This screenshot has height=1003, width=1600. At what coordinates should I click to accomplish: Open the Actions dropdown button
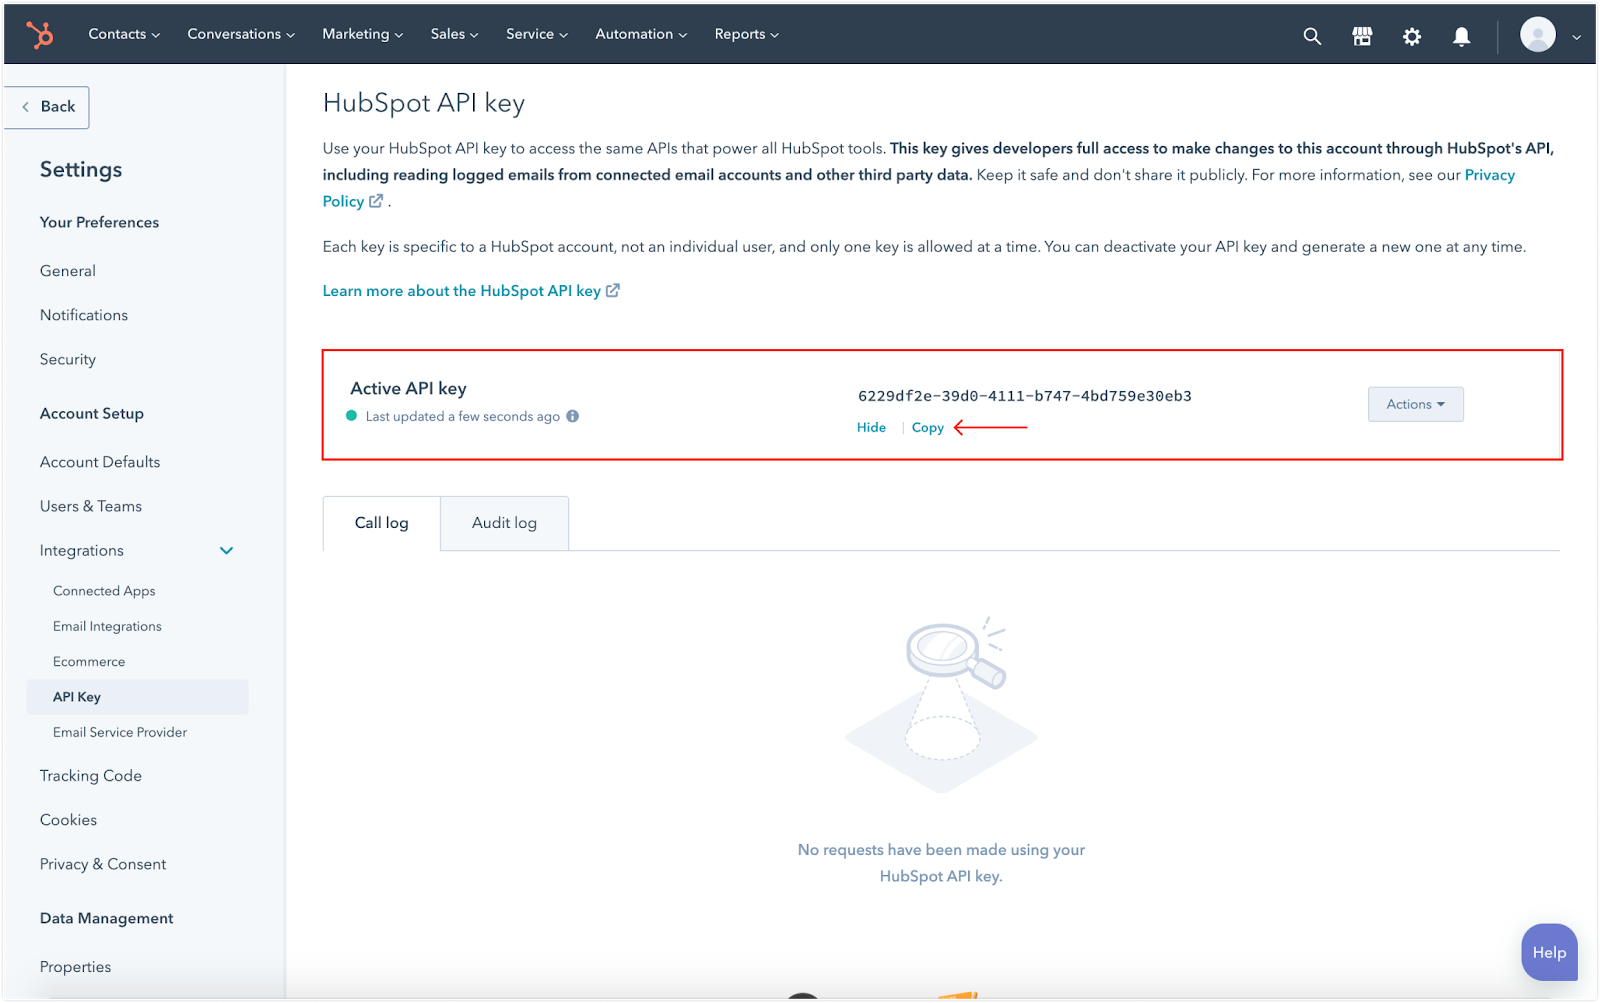pyautogui.click(x=1415, y=404)
